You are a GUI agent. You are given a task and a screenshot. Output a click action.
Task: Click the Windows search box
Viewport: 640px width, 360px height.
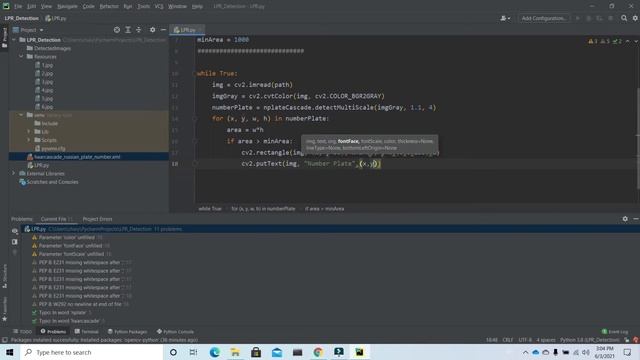click(x=91, y=352)
